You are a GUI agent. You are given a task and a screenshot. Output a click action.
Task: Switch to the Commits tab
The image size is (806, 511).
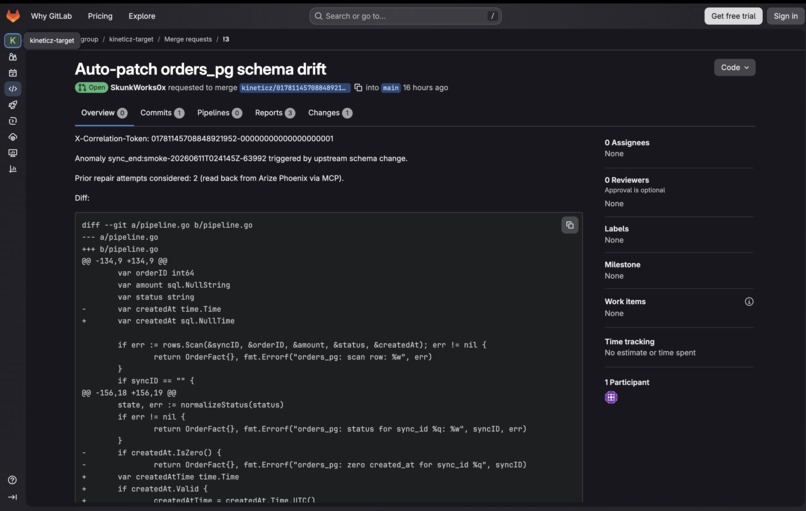(x=162, y=113)
